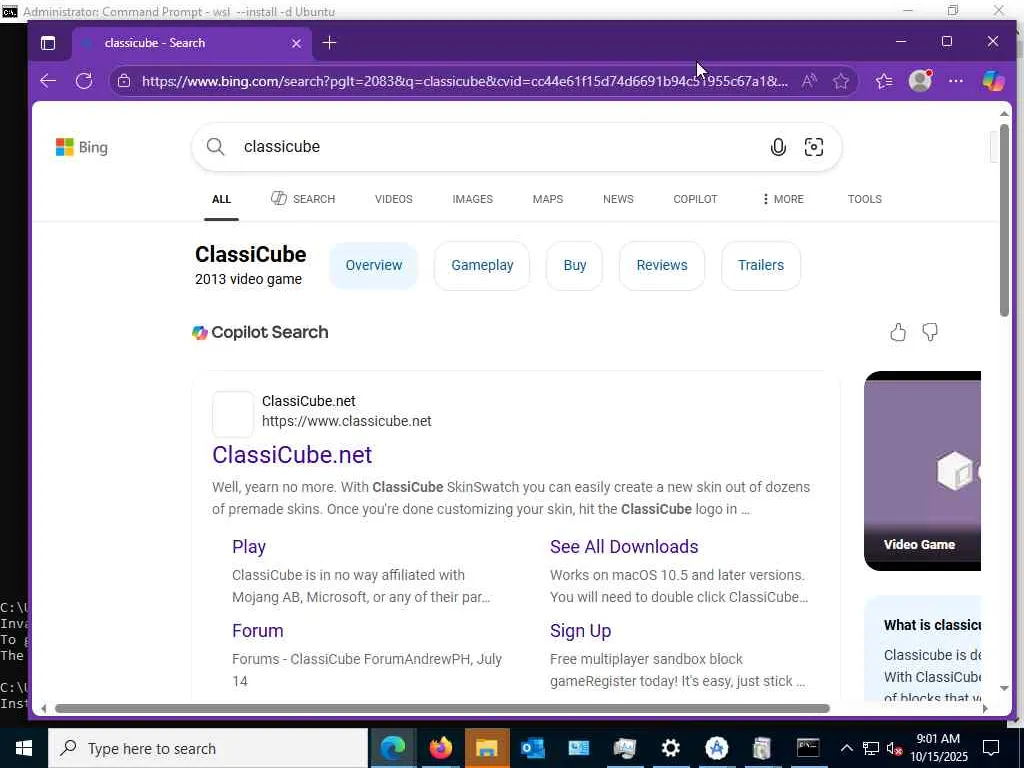
Task: Select the Buy pill
Action: click(x=575, y=265)
